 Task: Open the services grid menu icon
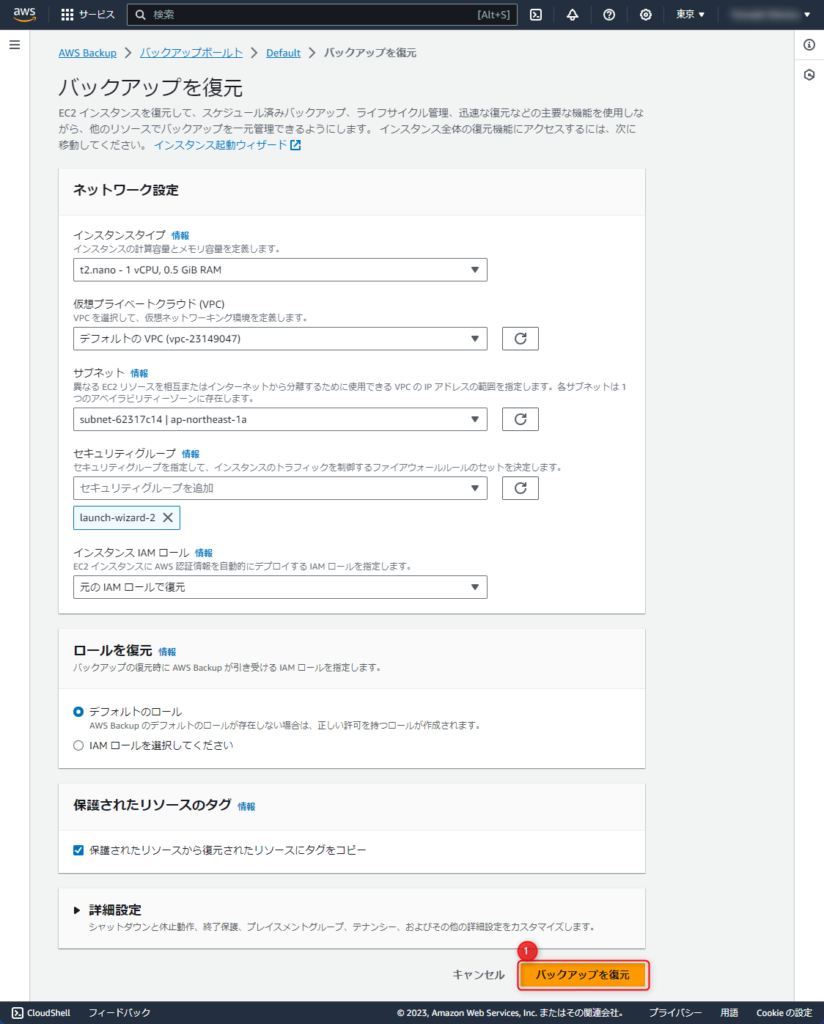click(x=67, y=14)
